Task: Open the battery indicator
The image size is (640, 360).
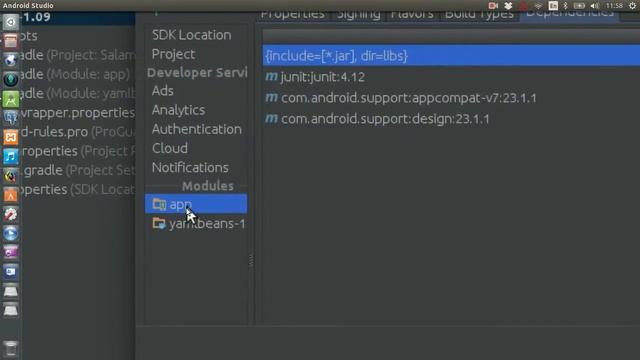Action: click(x=579, y=5)
